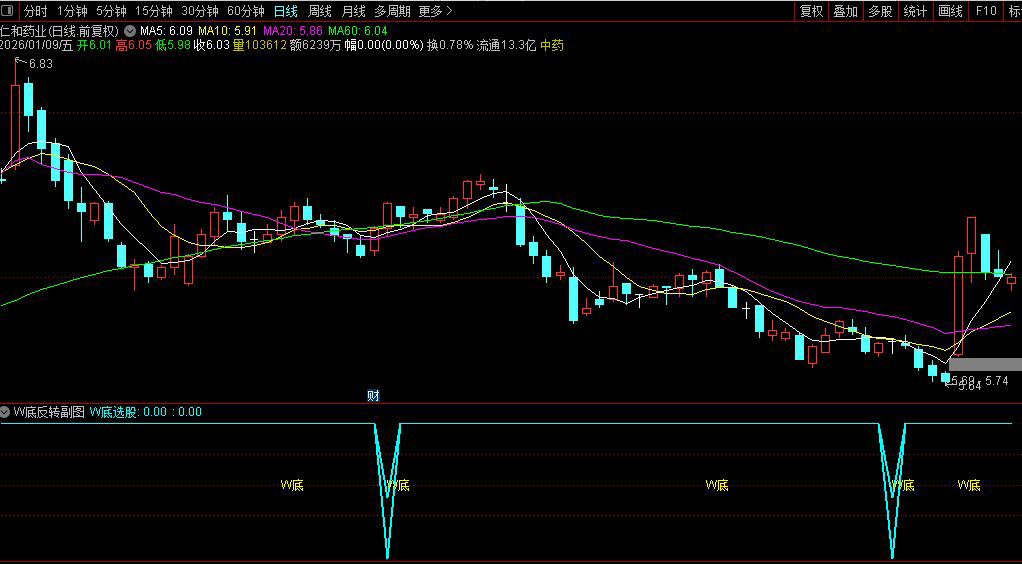Click the 财 financial marker icon
The image size is (1022, 564).
pyautogui.click(x=373, y=395)
